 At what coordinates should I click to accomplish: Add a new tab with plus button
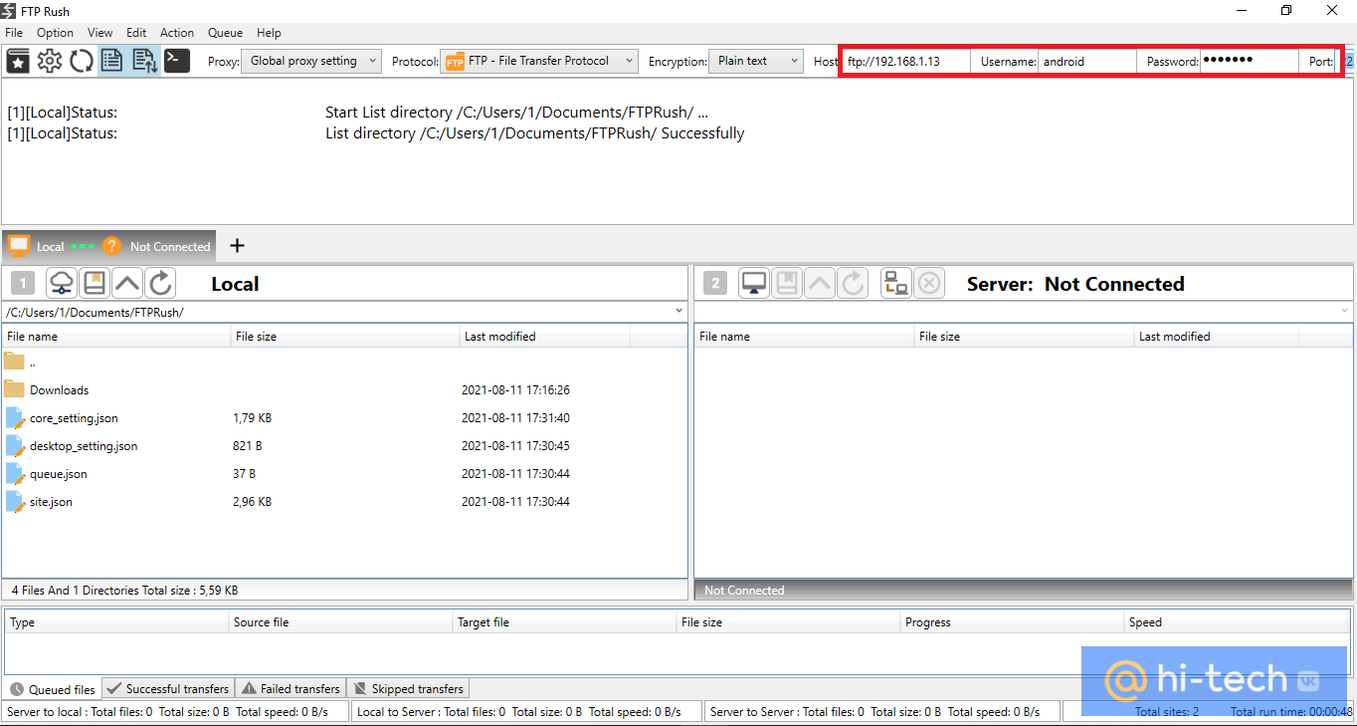coord(237,246)
